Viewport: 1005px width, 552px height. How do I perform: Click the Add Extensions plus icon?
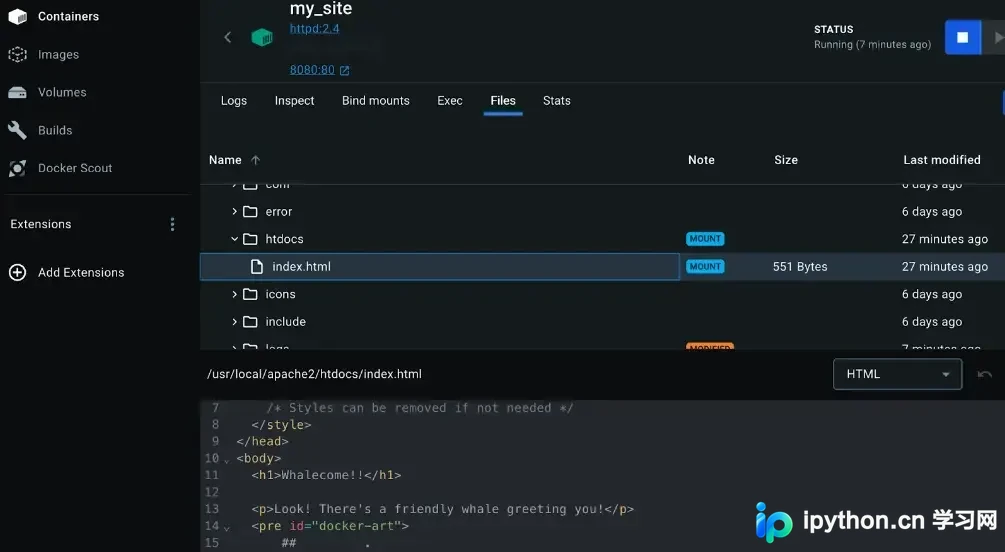[18, 272]
